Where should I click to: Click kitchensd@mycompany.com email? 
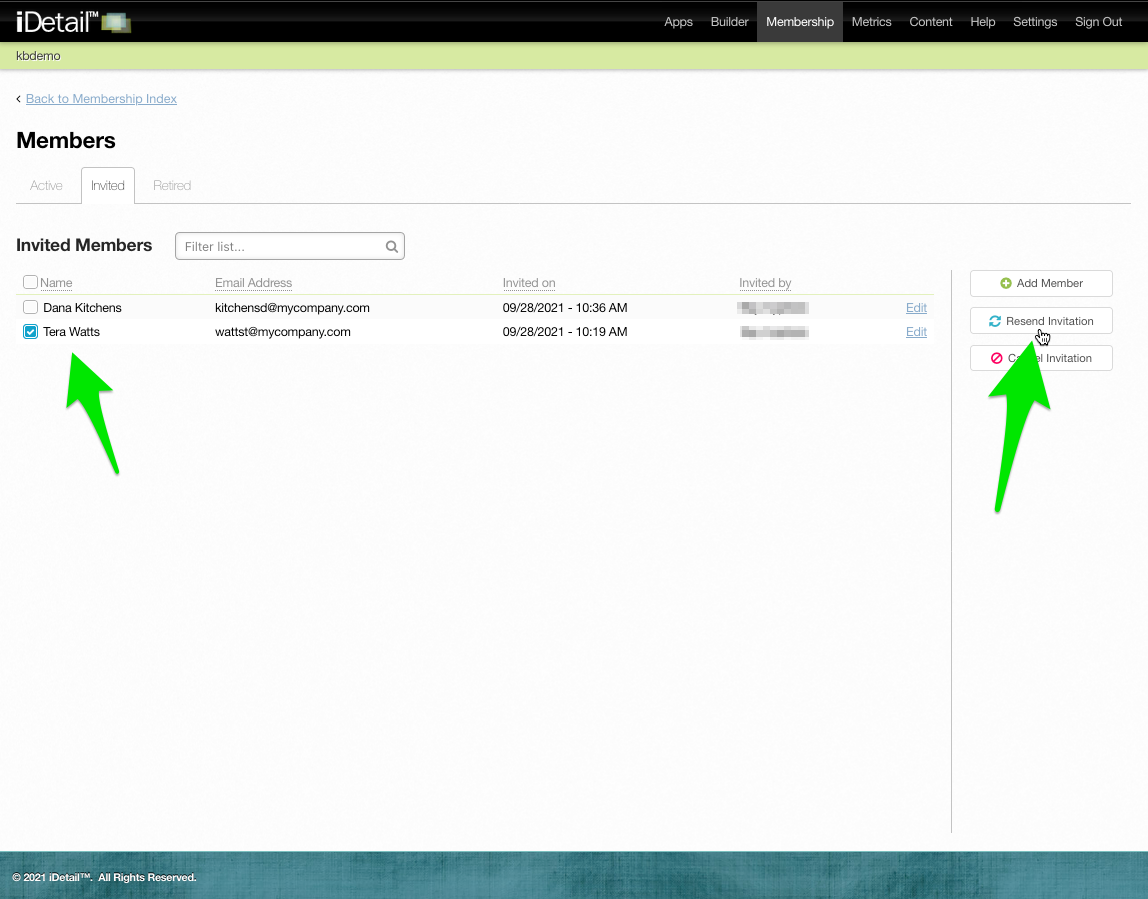click(x=292, y=307)
